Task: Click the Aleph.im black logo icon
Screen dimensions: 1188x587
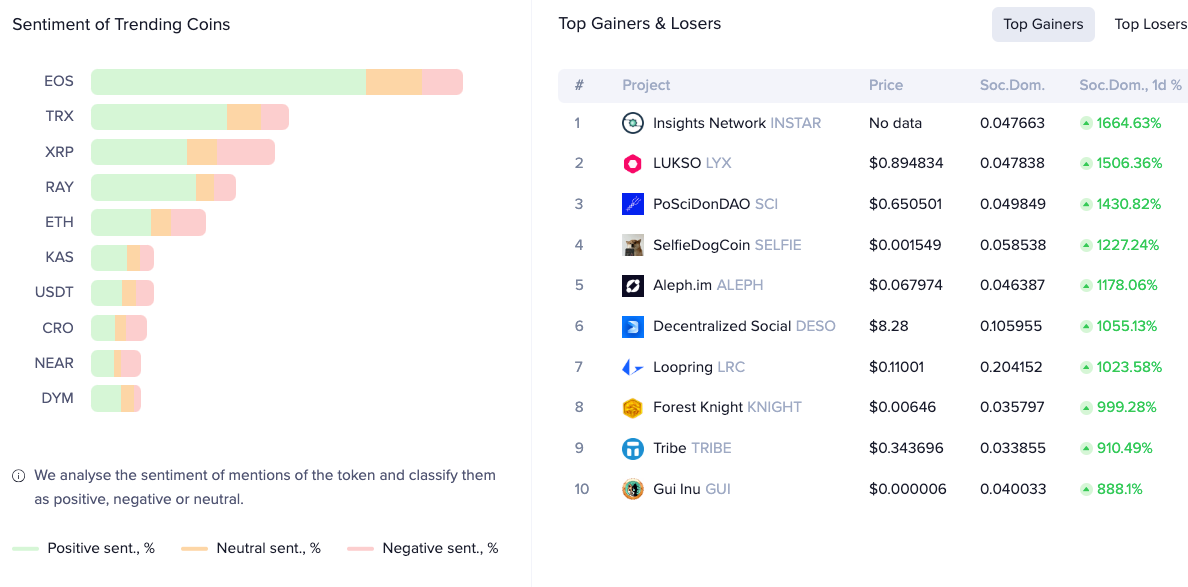Action: [x=633, y=286]
